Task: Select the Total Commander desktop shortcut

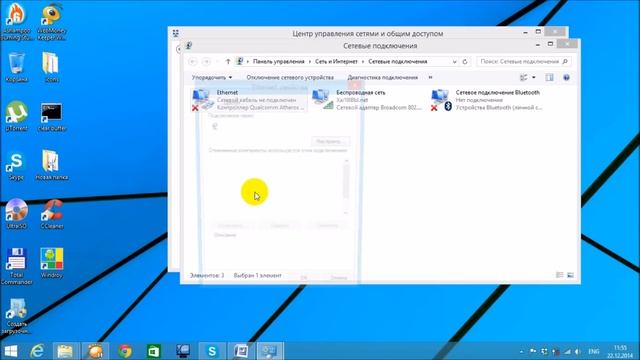Action: (x=16, y=266)
